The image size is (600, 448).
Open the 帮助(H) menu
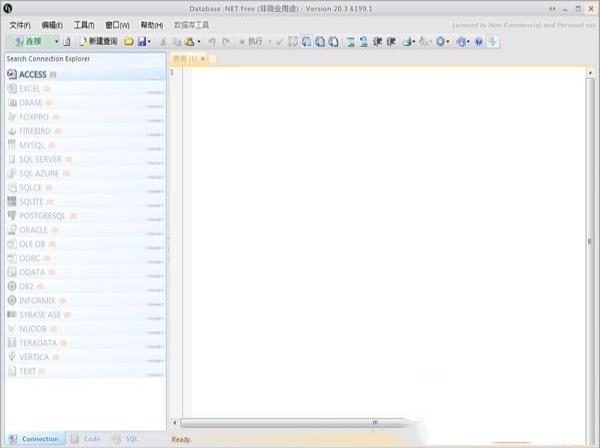tap(152, 25)
